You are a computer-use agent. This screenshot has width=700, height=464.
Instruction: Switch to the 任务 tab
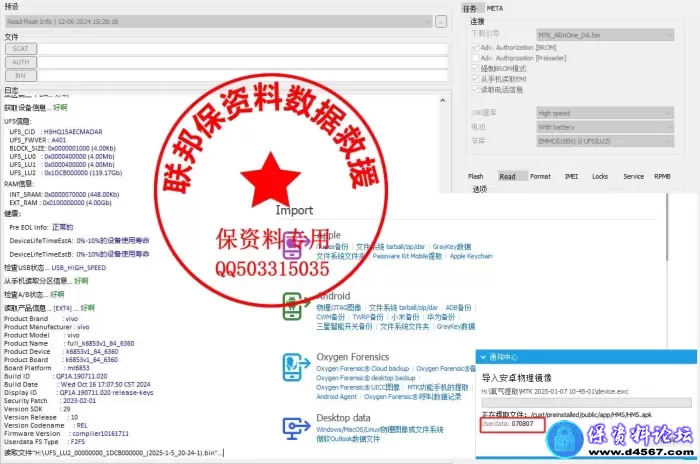tap(470, 8)
